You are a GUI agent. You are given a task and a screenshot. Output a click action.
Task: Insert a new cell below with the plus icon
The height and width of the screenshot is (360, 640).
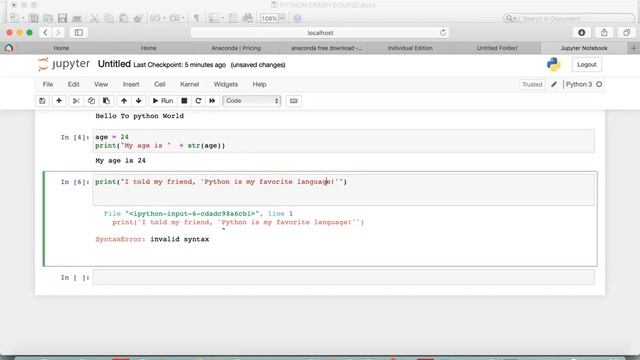pyautogui.click(x=59, y=101)
